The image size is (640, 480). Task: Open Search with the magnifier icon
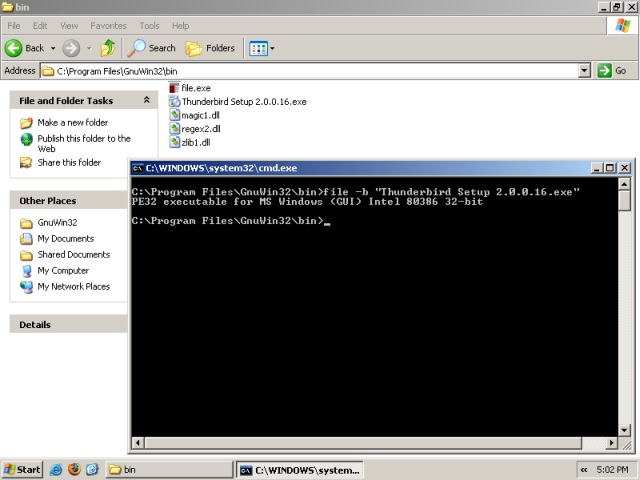[x=136, y=48]
